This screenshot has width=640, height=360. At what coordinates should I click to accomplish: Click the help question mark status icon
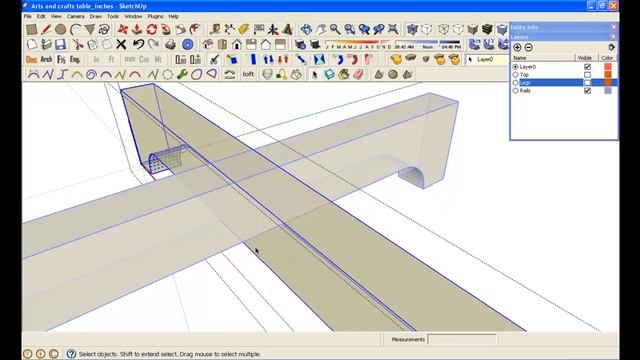(71, 354)
